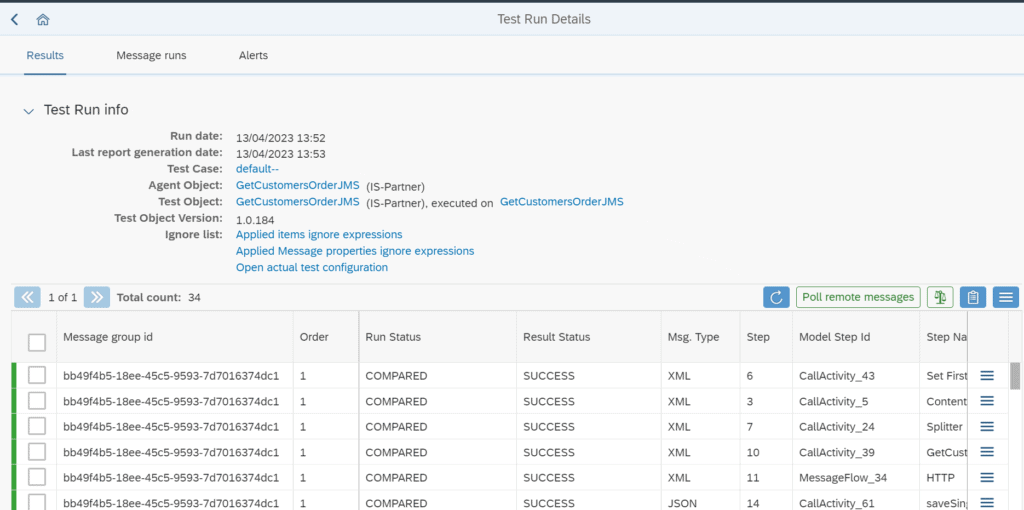Screen dimensions: 1024x510
Task: Click the Splitter step name cell
Action: click(x=944, y=426)
